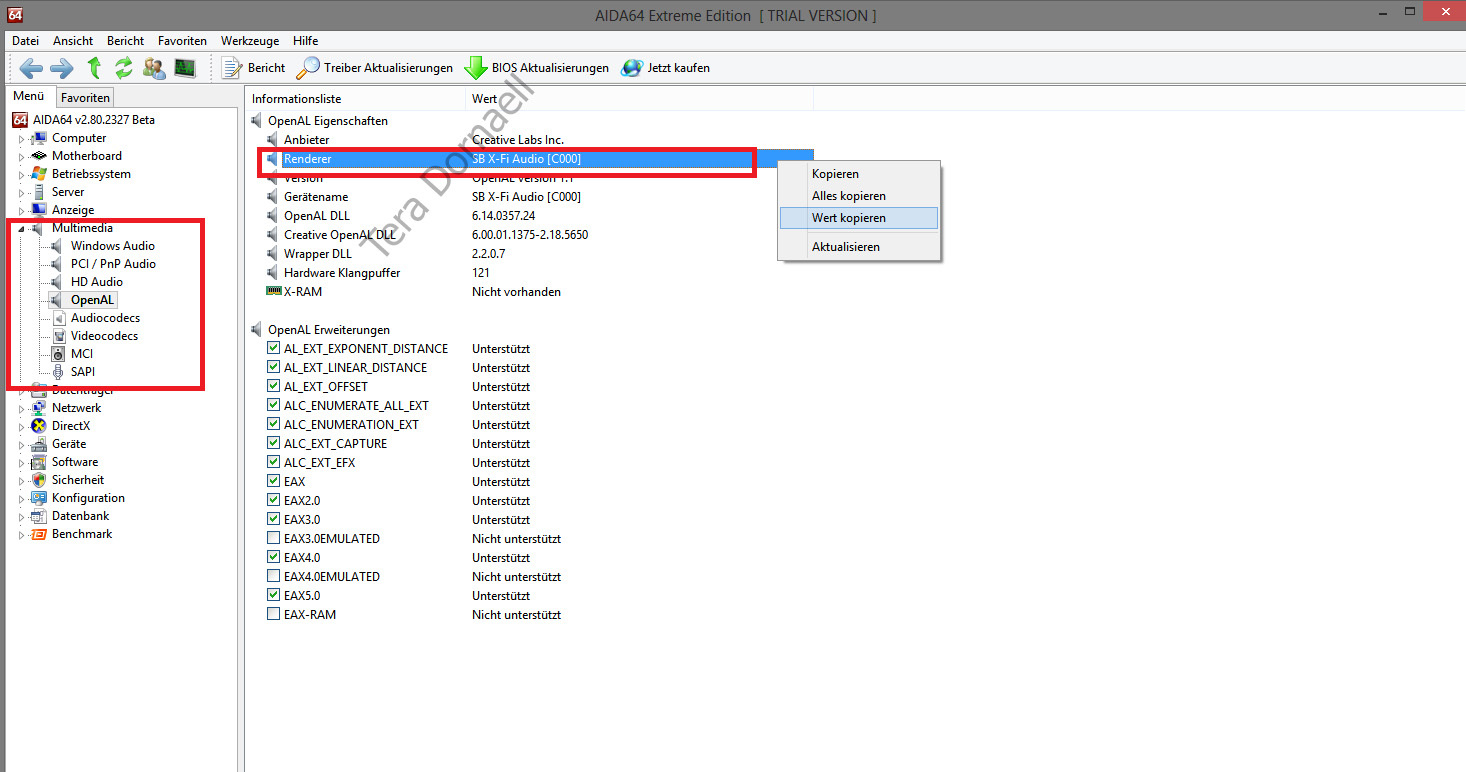Viewport: 1466px width, 772px height.
Task: Click the Betriebssystem Windows flag icon
Action: (x=39, y=174)
